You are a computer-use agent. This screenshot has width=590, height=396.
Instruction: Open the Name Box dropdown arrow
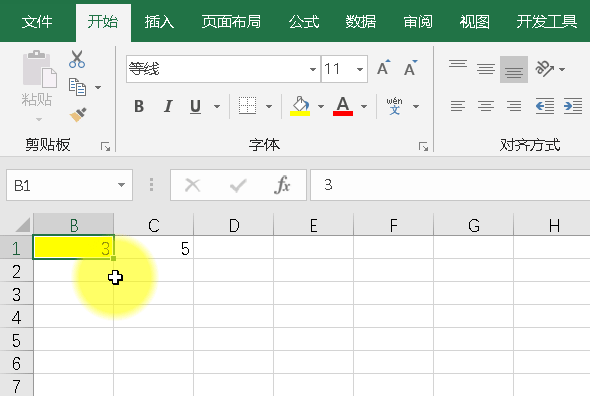121,185
